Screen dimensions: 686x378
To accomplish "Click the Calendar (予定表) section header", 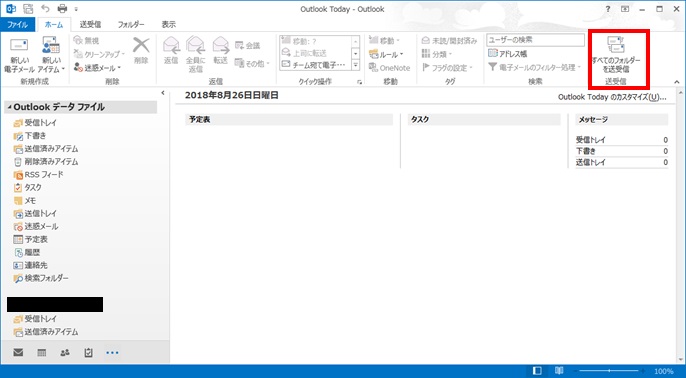I will click(x=289, y=119).
